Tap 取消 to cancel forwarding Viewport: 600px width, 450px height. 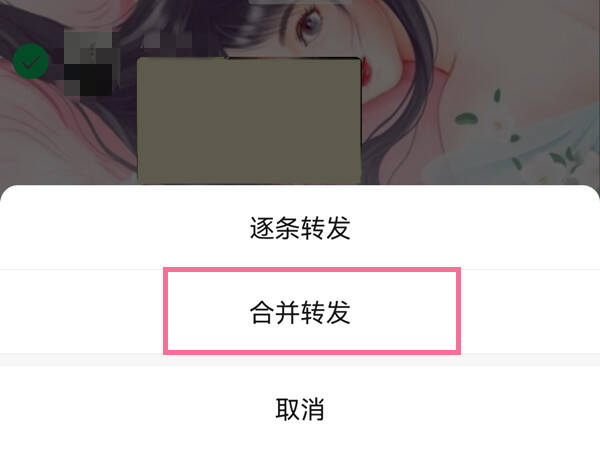(300, 409)
